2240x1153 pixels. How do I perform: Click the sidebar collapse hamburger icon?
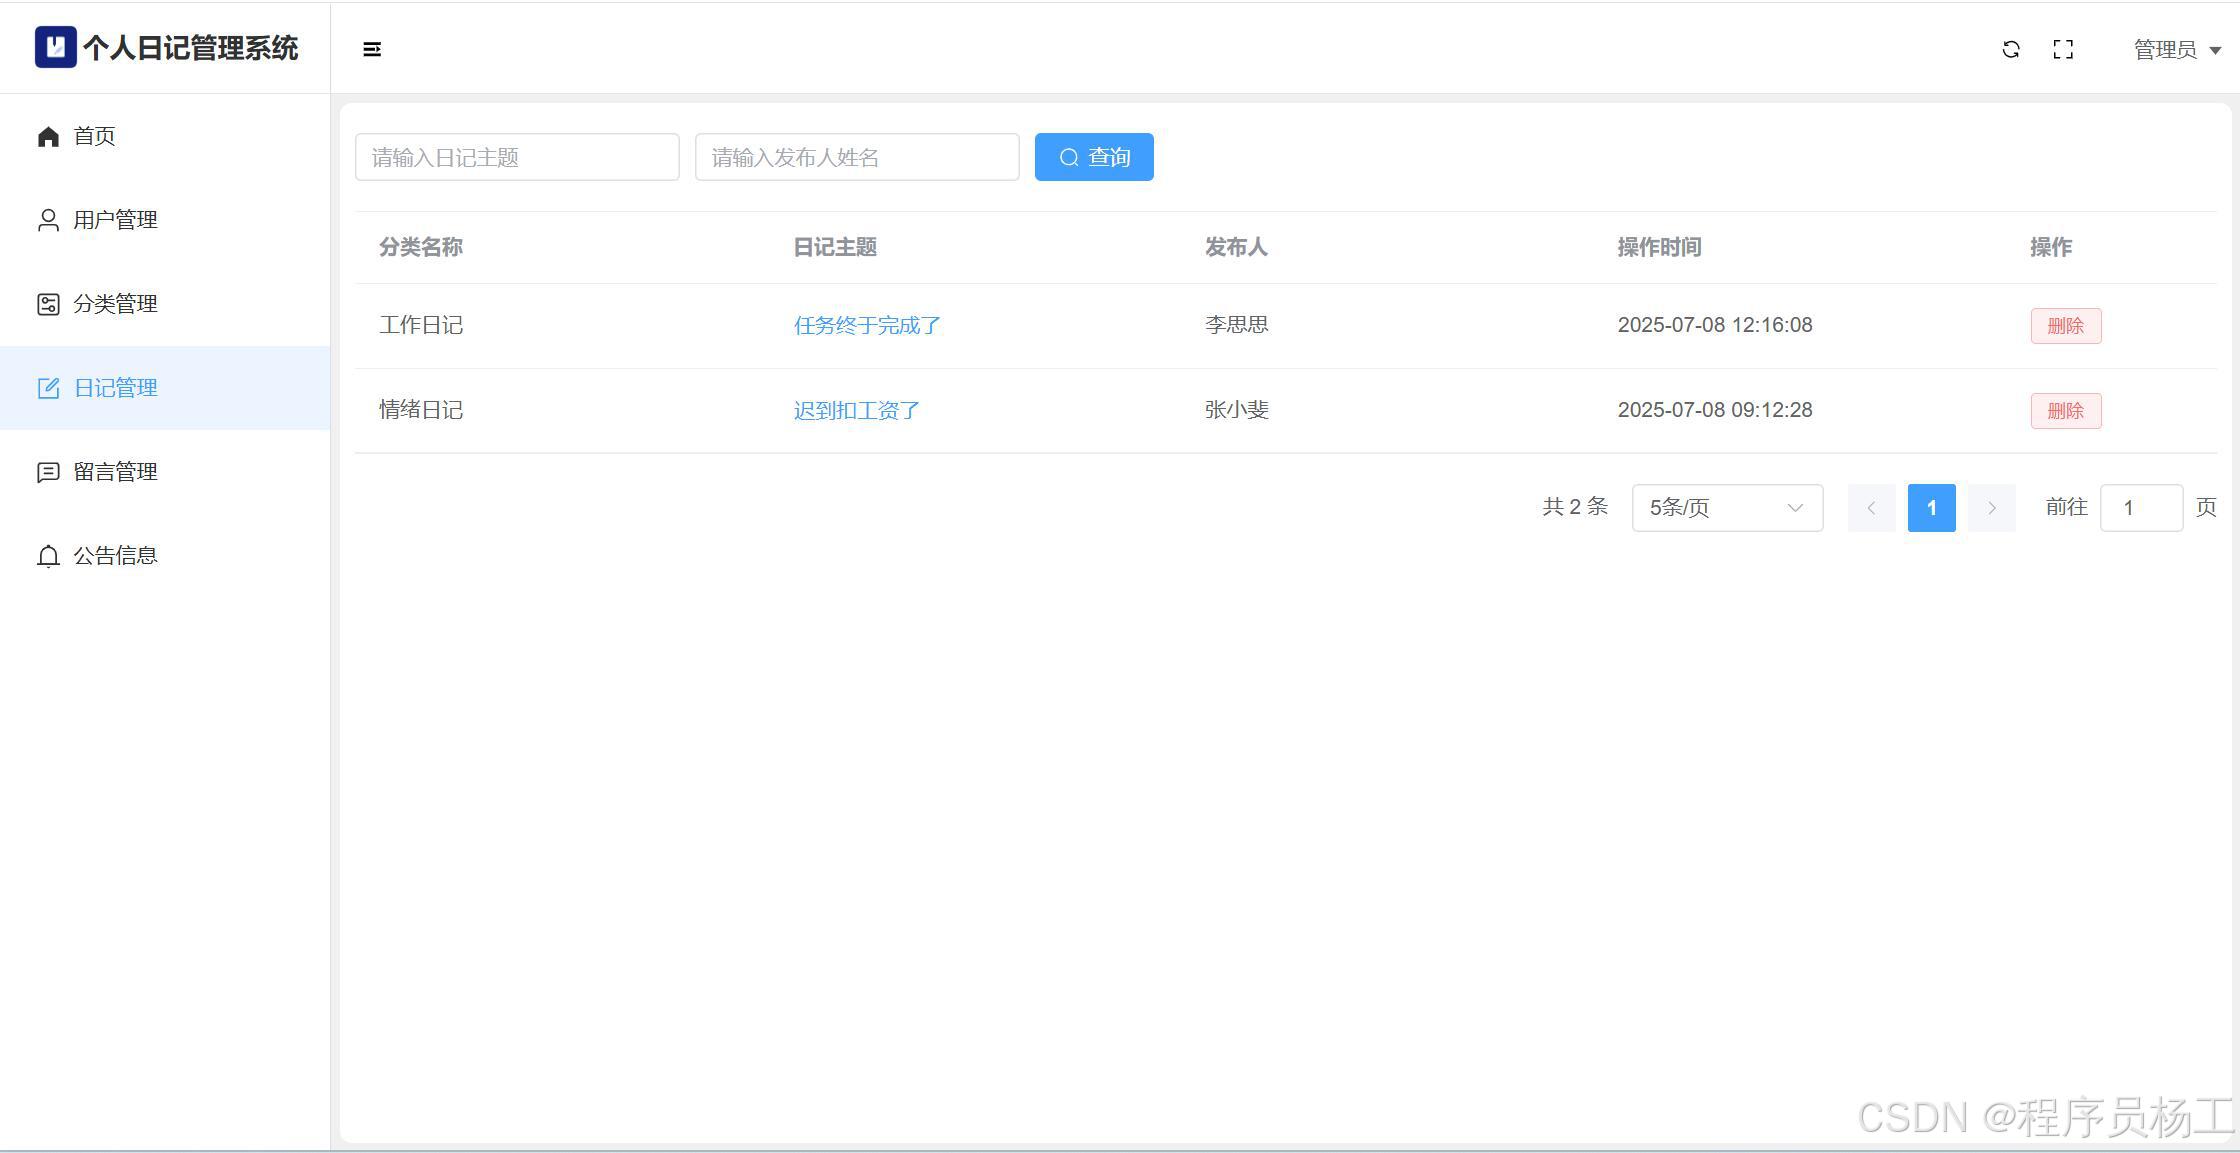pyautogui.click(x=372, y=49)
